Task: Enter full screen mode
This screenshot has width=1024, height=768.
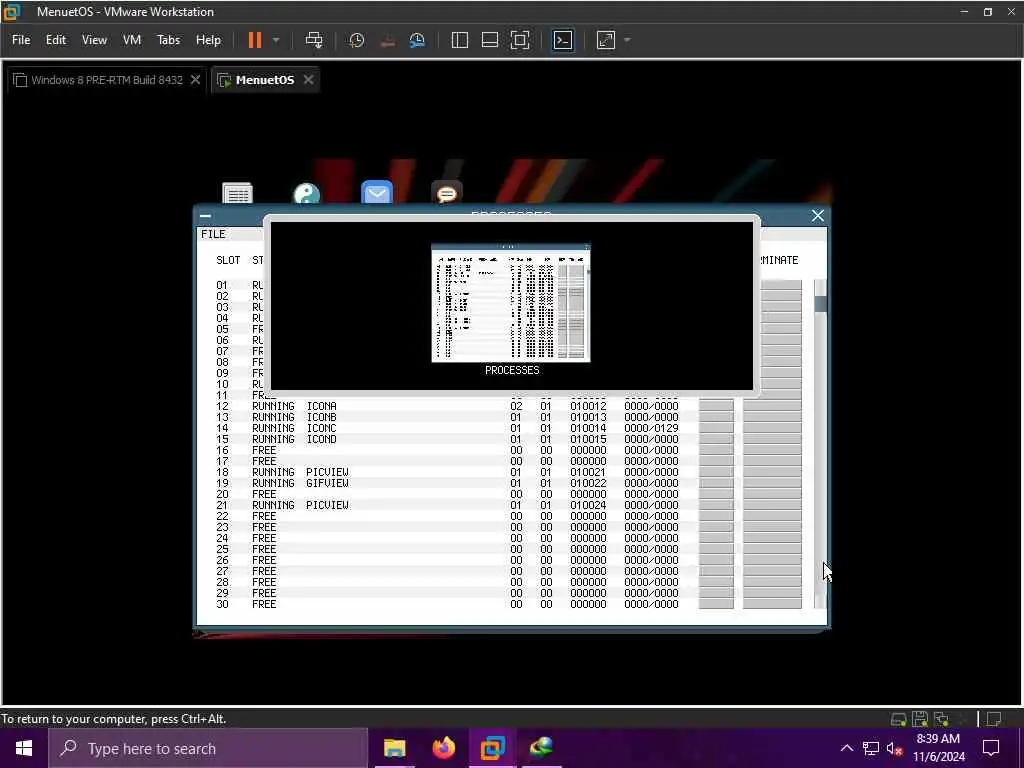Action: (x=520, y=40)
